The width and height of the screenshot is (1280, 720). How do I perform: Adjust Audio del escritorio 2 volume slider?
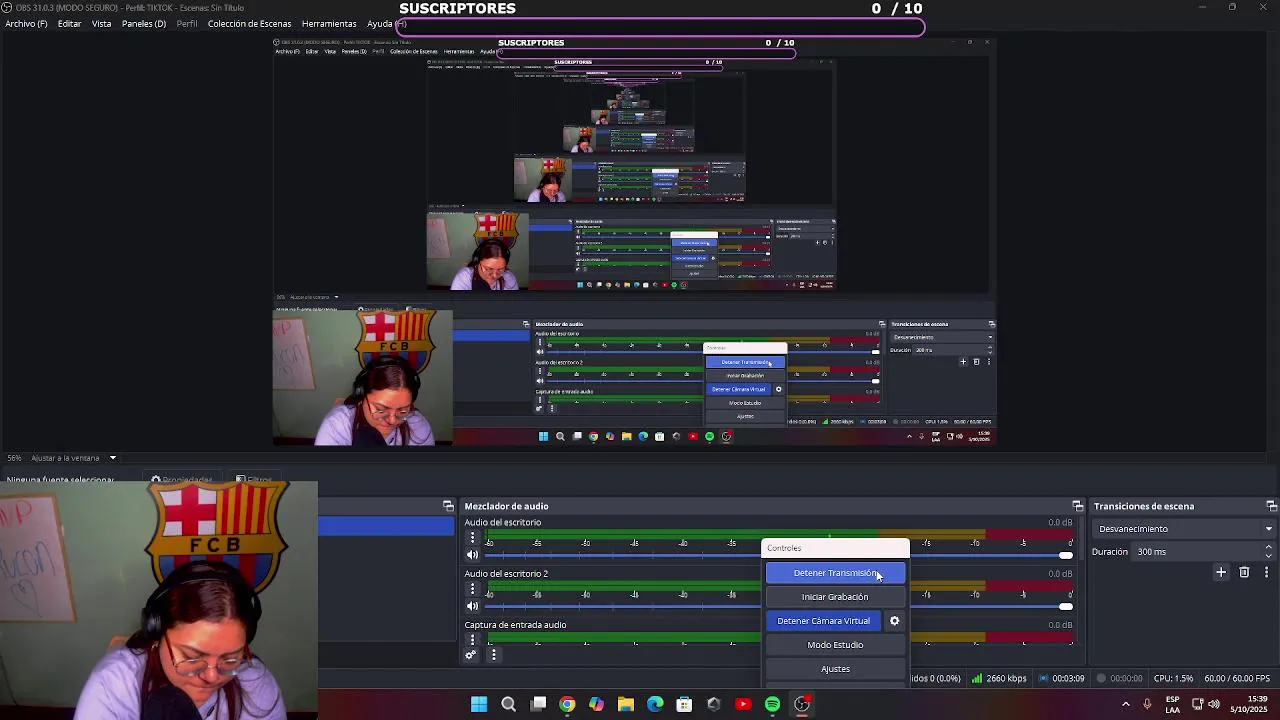pyautogui.click(x=777, y=606)
